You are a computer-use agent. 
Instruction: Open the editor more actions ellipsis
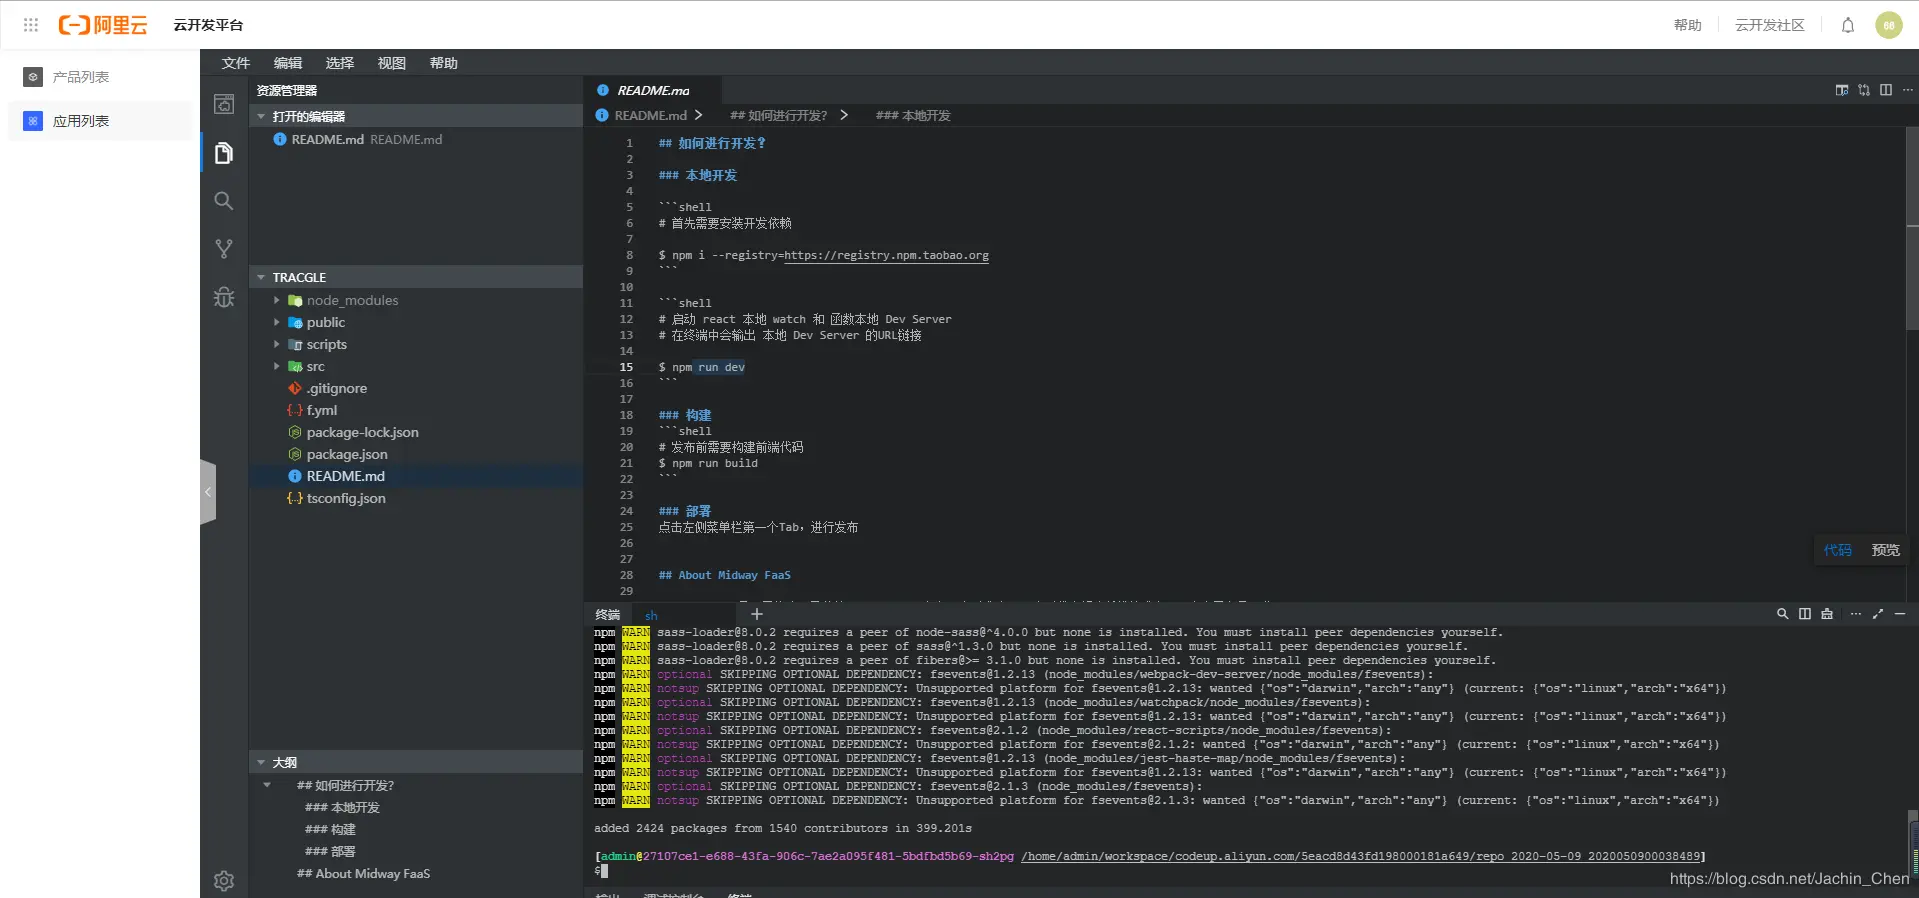click(1907, 90)
